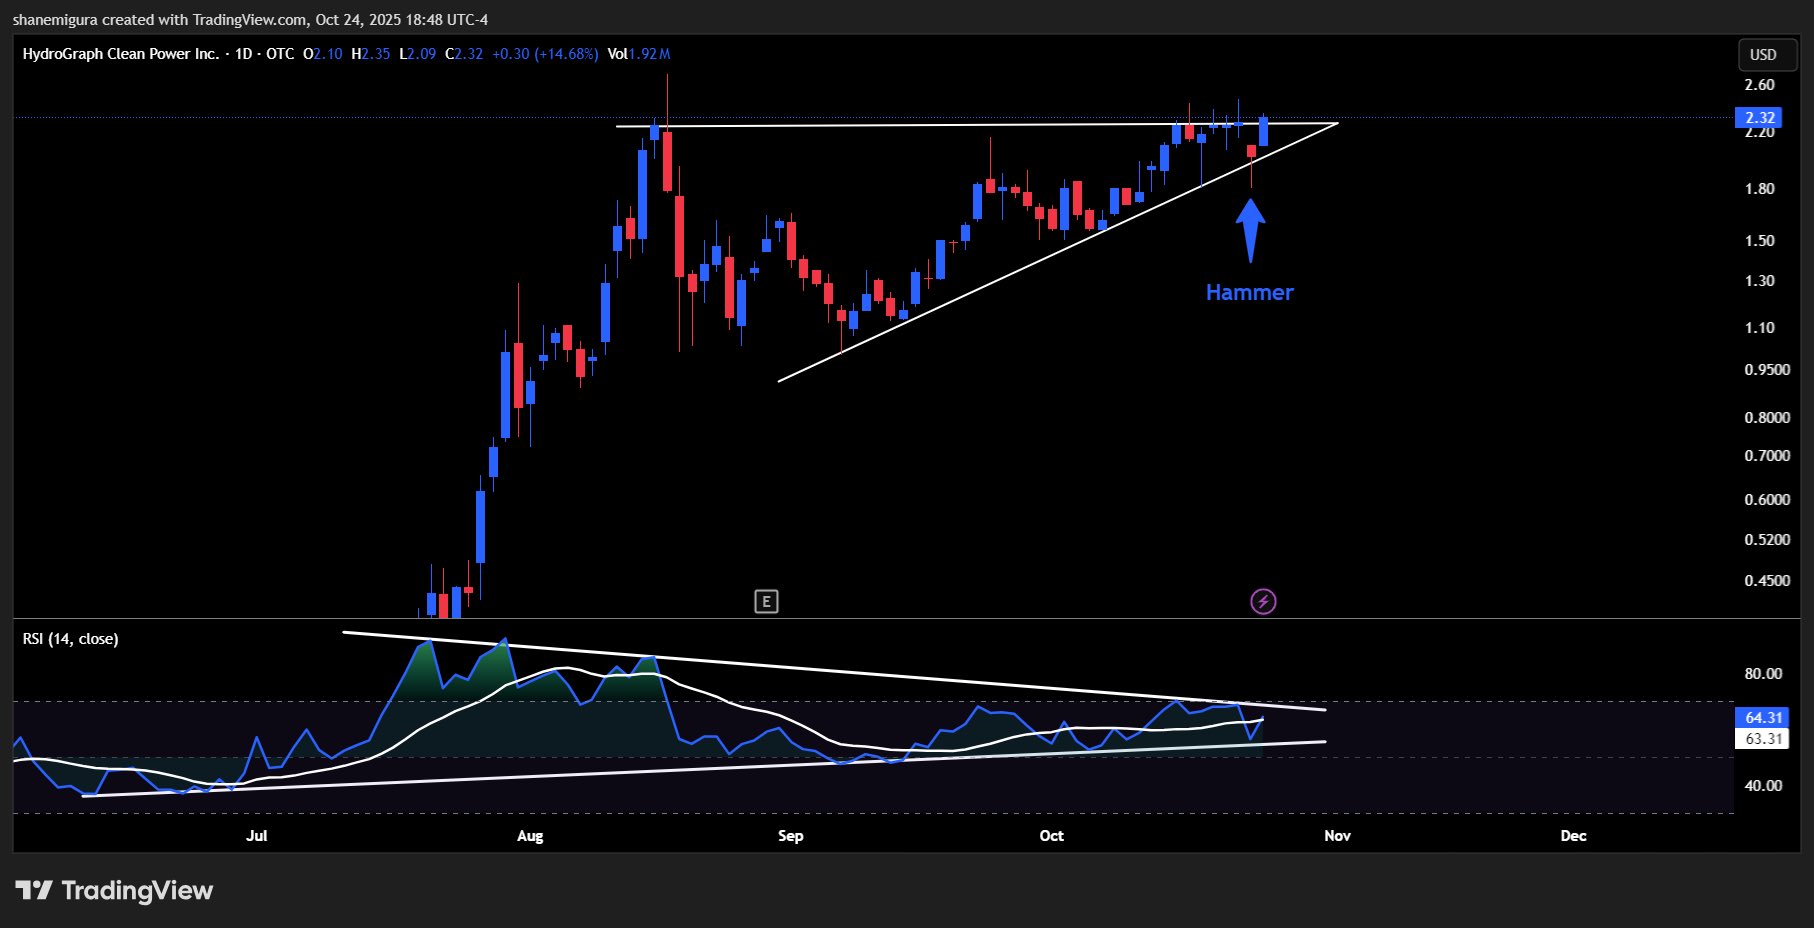Click the low value L2.09
This screenshot has height=928, width=1814.
418,54
